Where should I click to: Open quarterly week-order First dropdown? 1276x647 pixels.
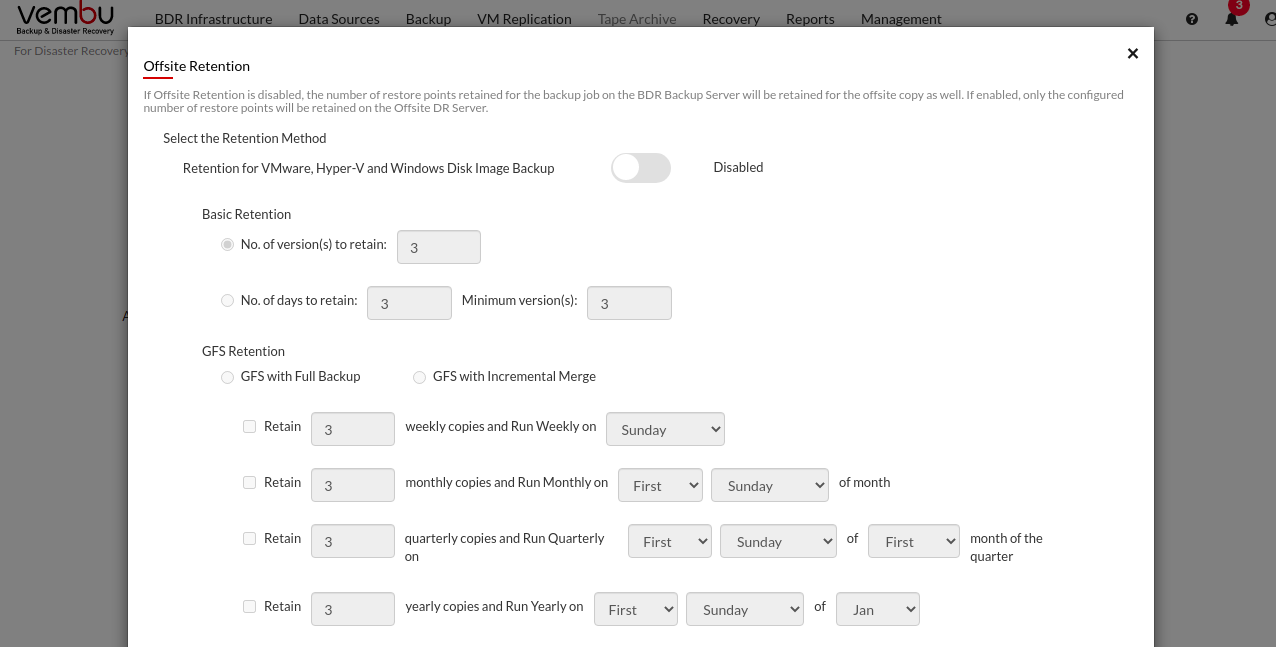[x=670, y=541]
